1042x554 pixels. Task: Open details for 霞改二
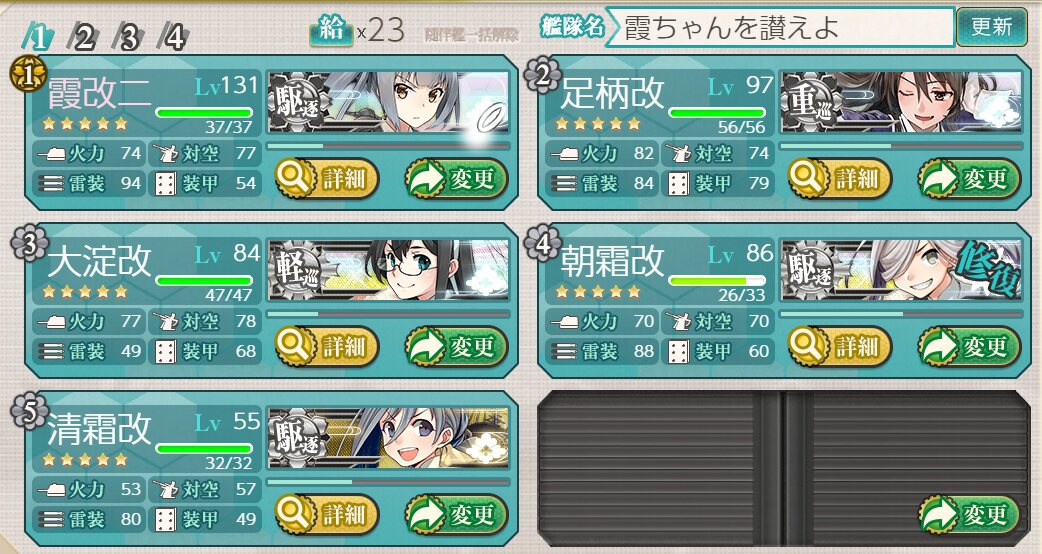tap(326, 179)
